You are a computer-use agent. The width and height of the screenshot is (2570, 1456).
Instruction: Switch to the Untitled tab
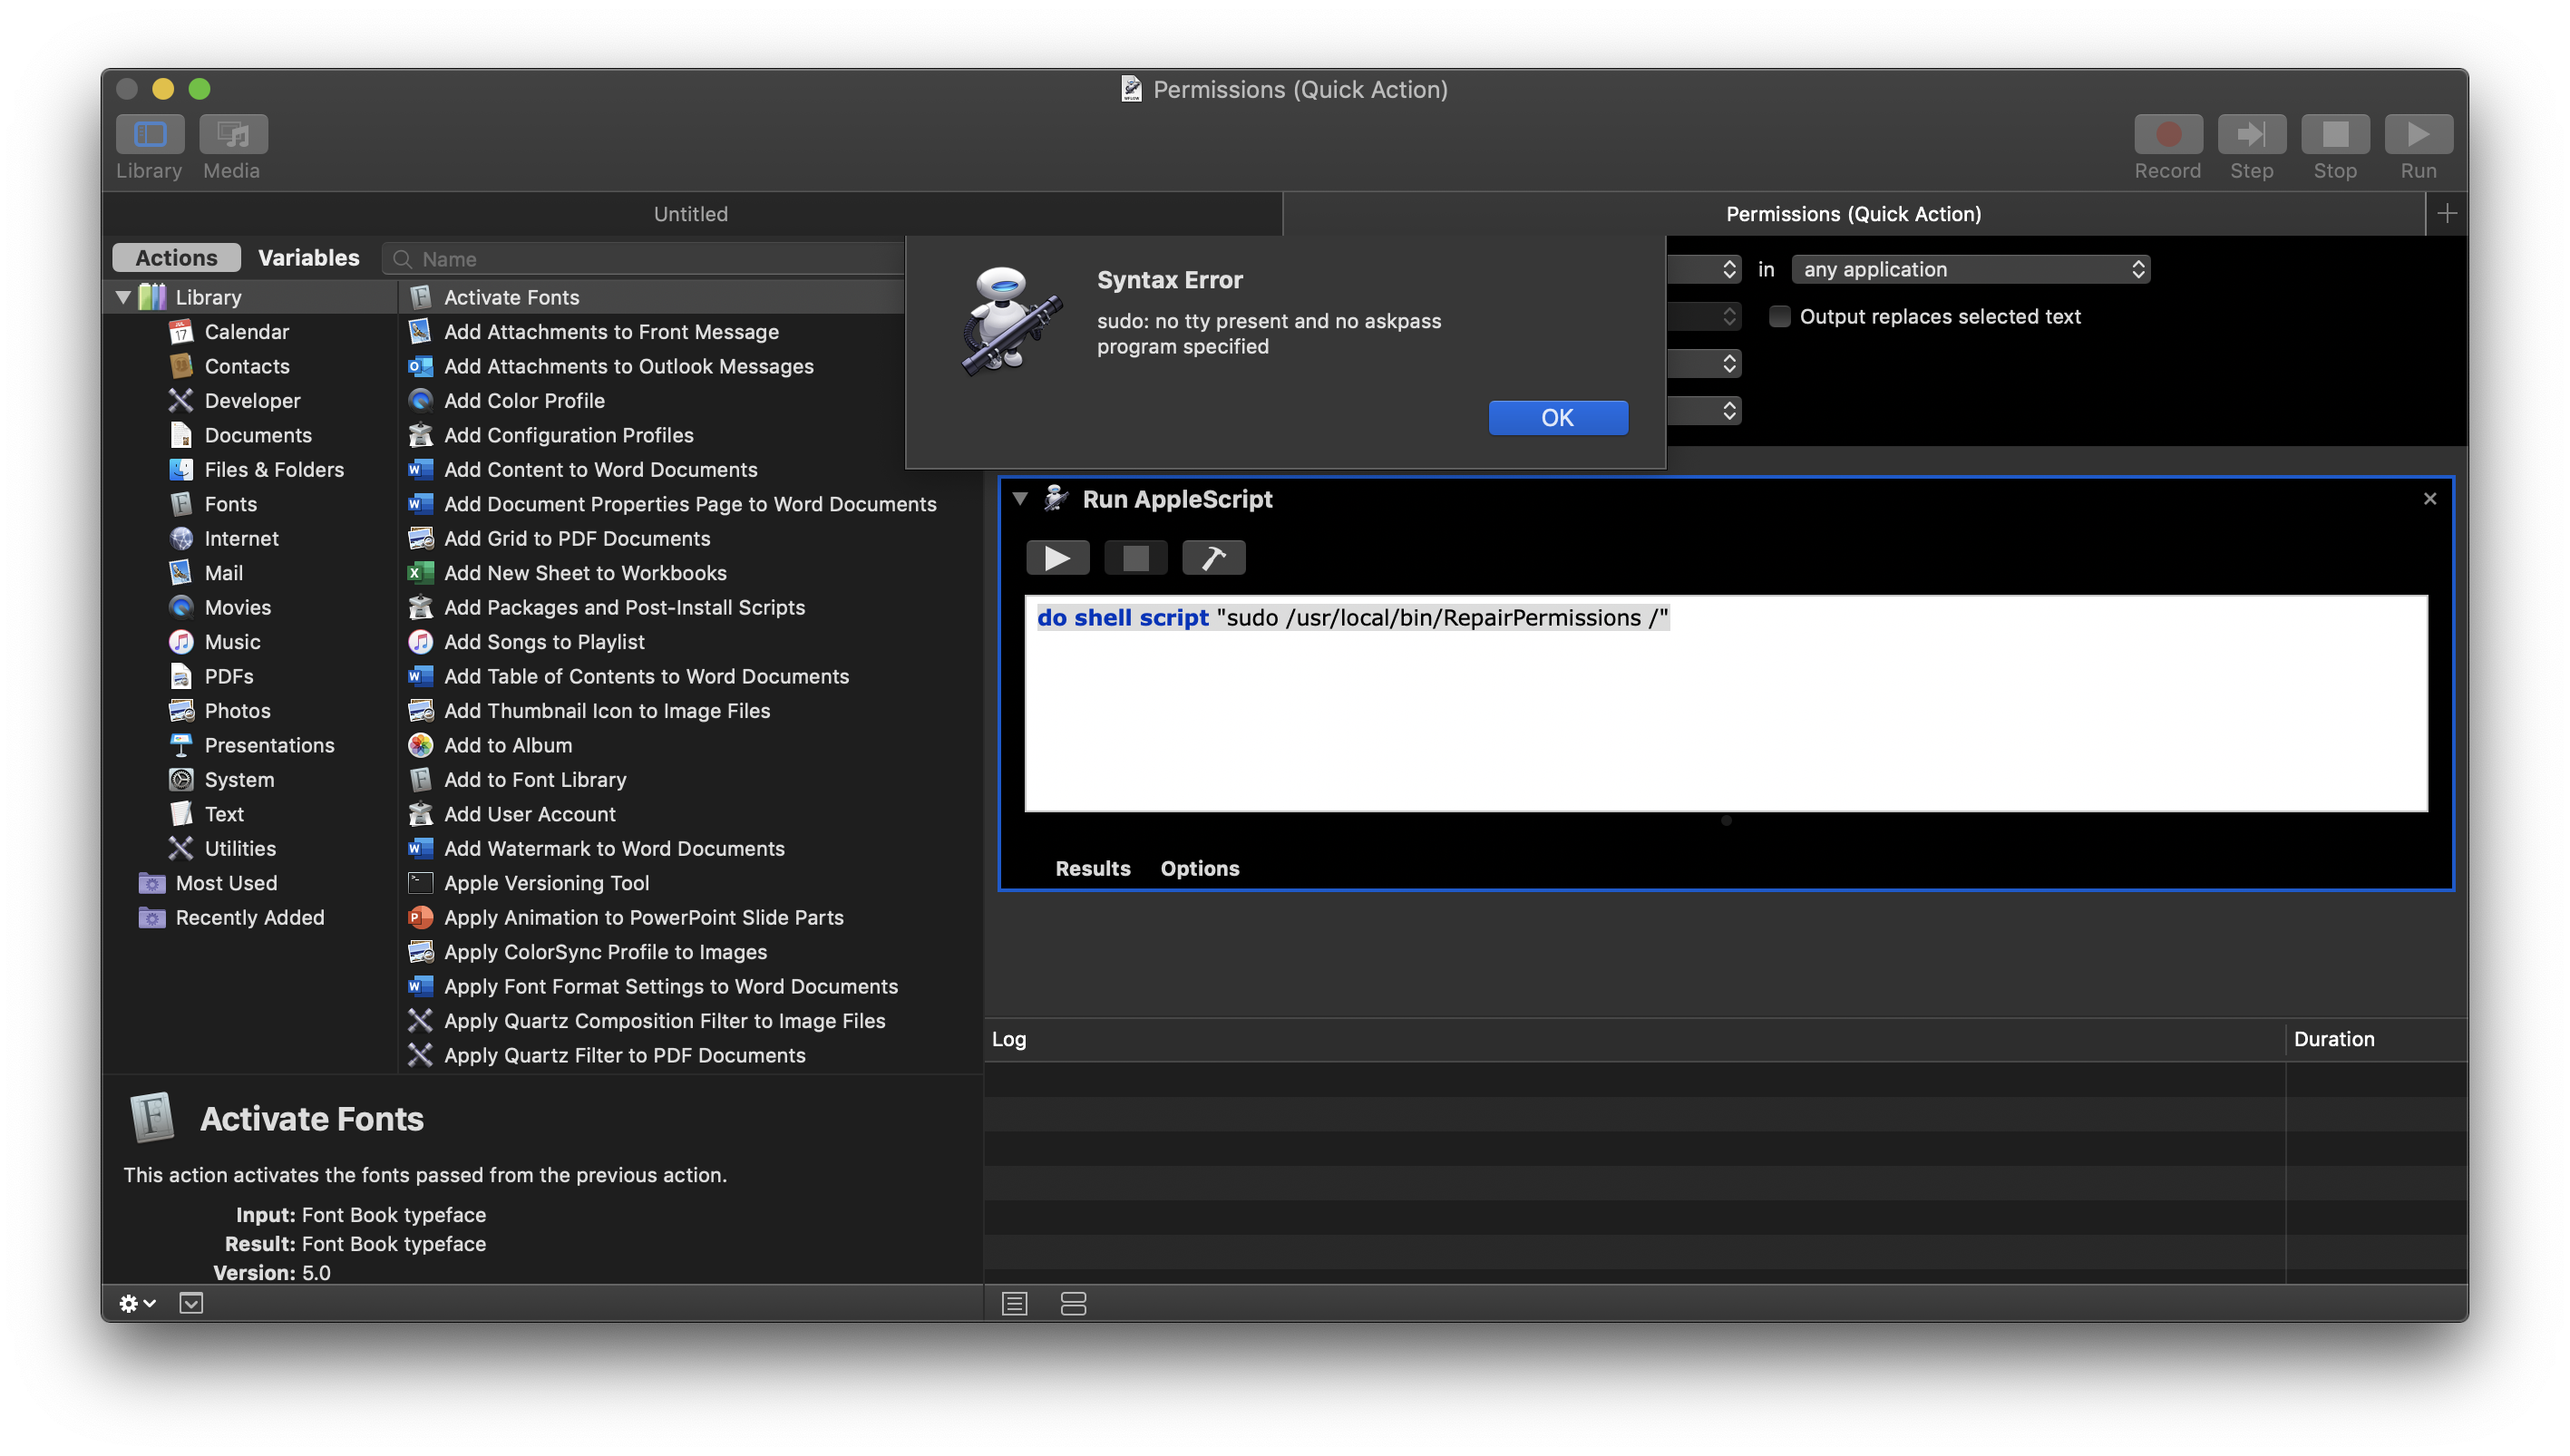click(x=691, y=213)
